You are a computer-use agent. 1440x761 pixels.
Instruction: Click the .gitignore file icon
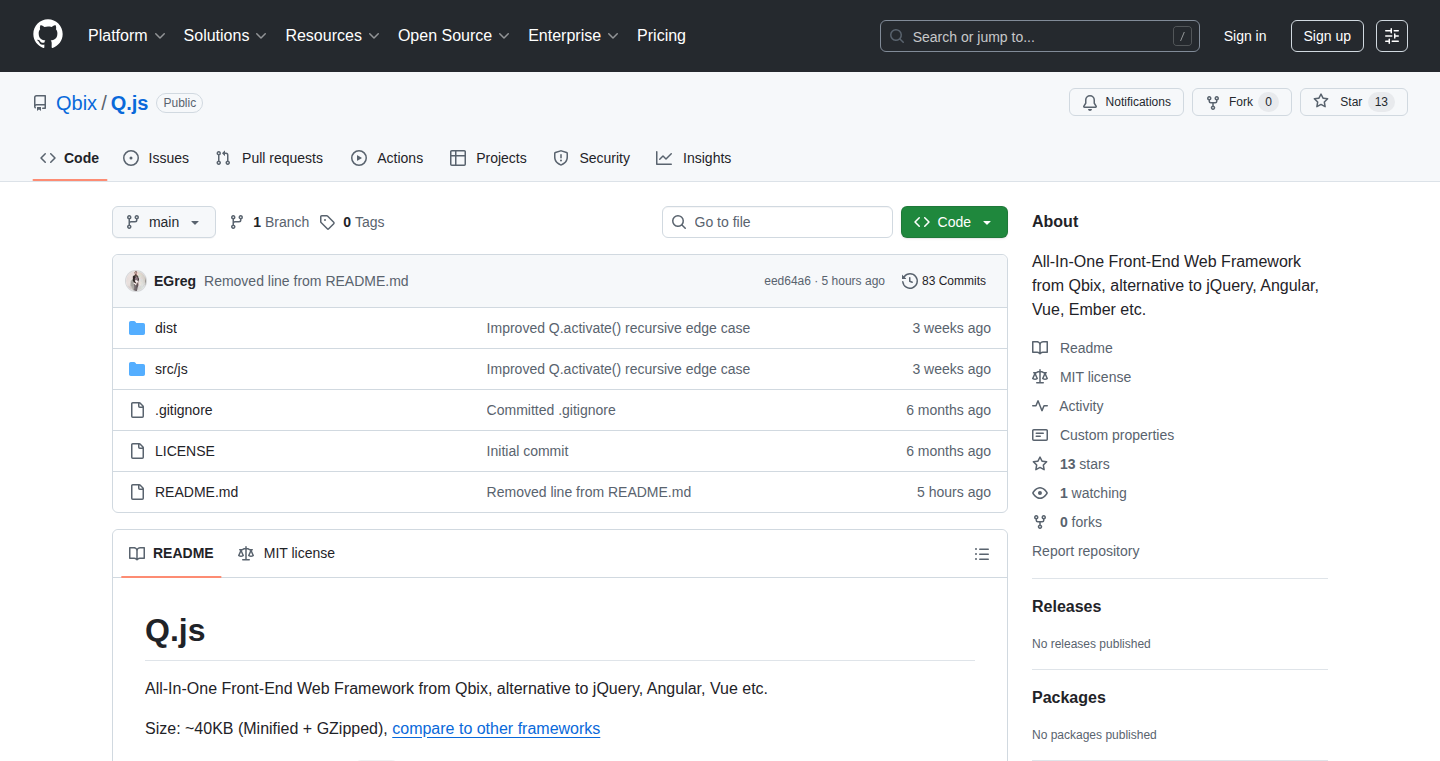(x=137, y=410)
